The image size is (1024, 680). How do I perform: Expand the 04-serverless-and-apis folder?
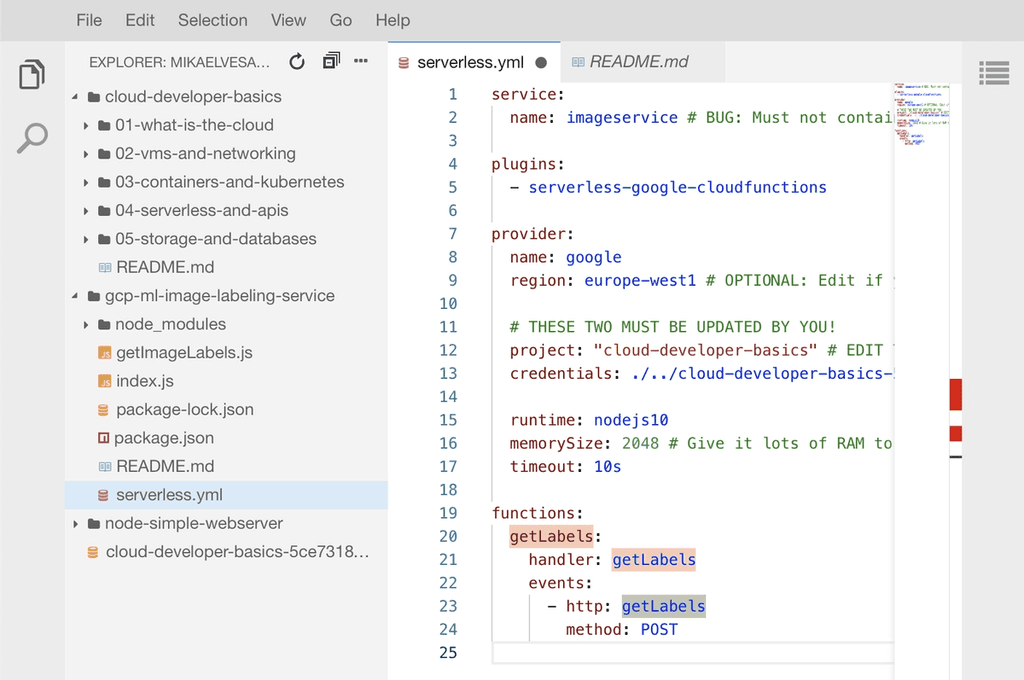(x=201, y=210)
